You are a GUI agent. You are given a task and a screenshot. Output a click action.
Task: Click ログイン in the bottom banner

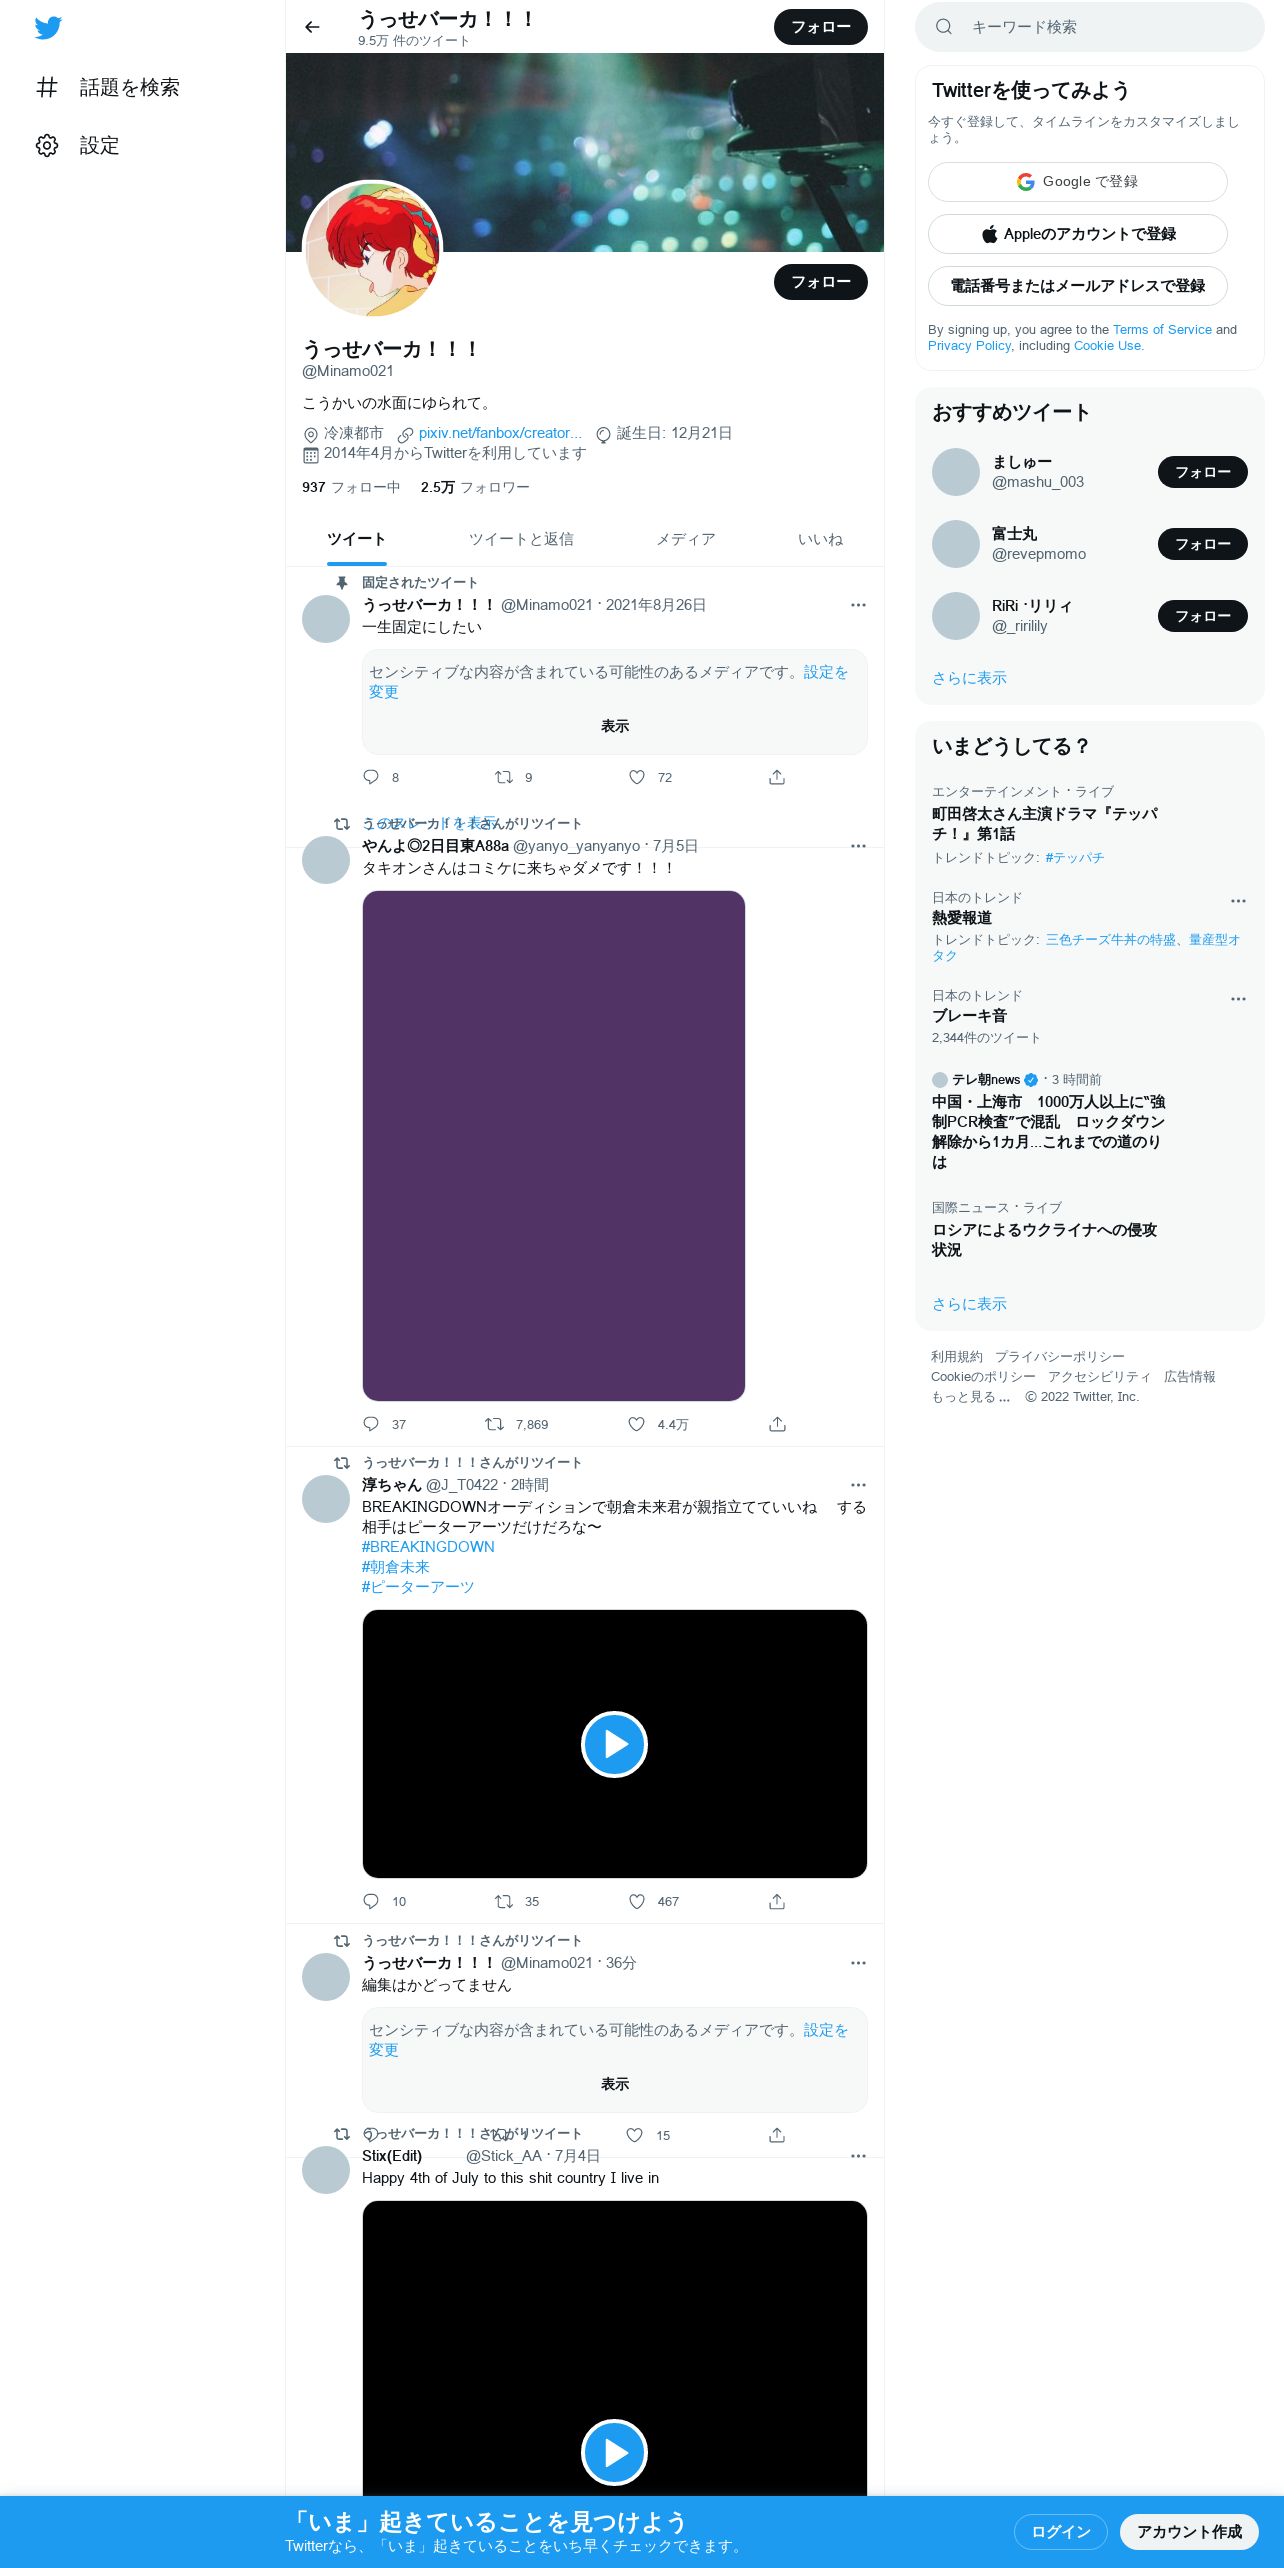(1060, 2532)
